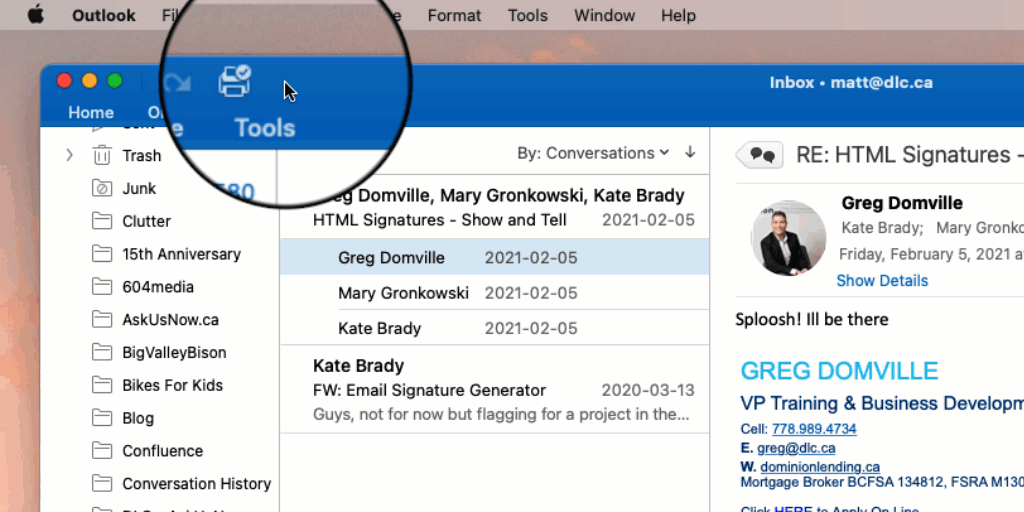Click the Print icon in title bar

click(x=234, y=82)
